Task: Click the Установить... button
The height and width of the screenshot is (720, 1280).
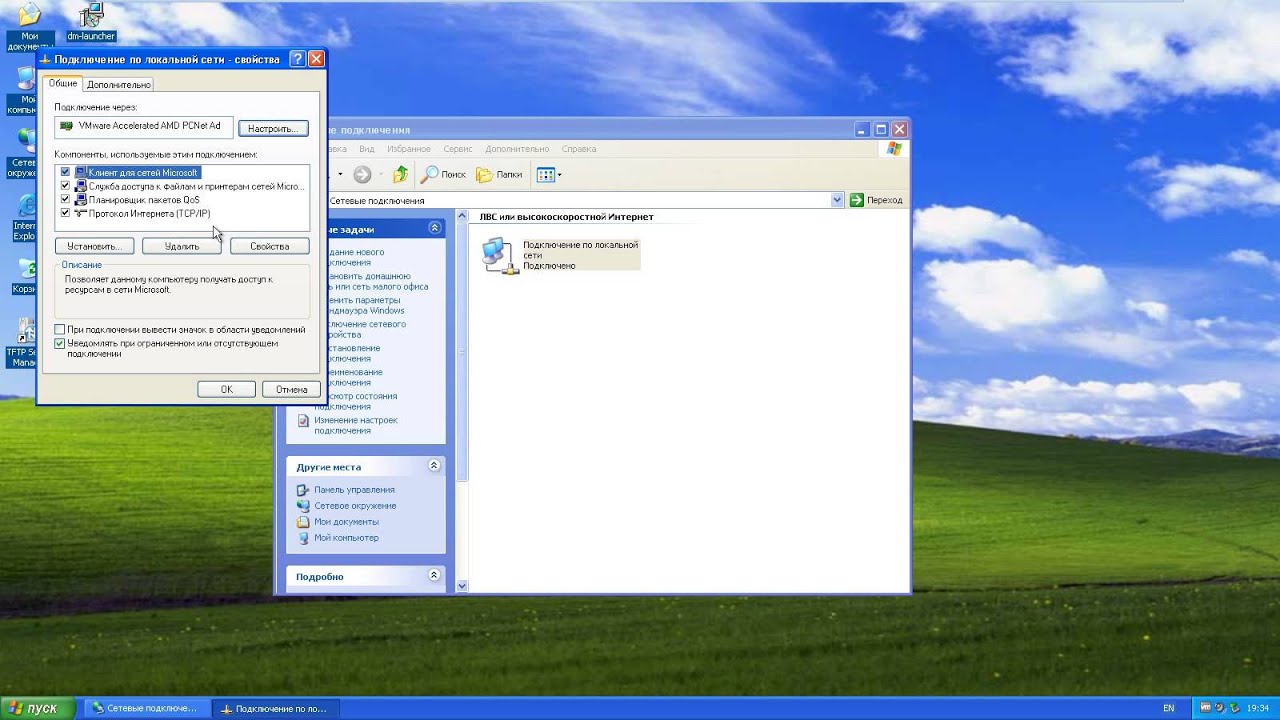Action: tap(94, 246)
